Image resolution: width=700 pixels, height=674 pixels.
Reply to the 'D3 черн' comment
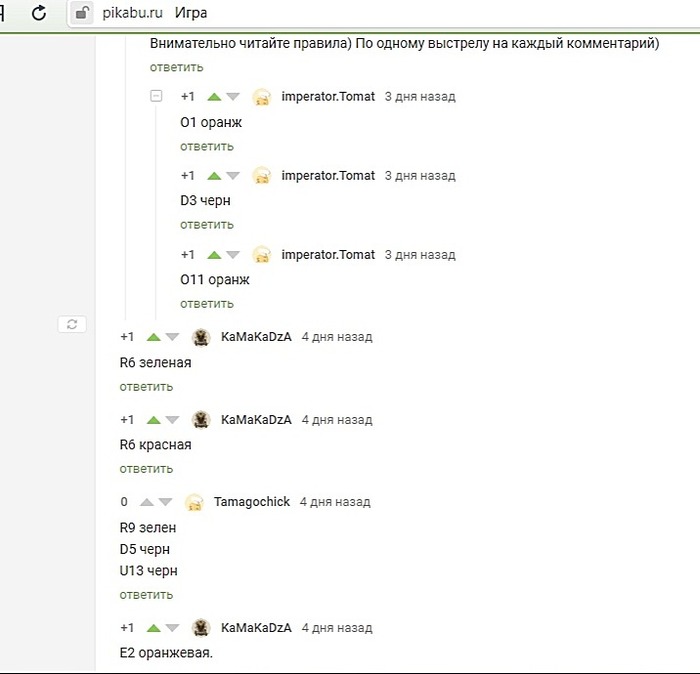(206, 225)
